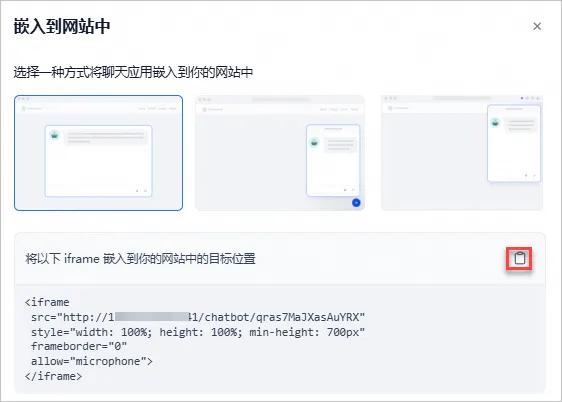Click the src chatbot URL line

click(x=198, y=317)
